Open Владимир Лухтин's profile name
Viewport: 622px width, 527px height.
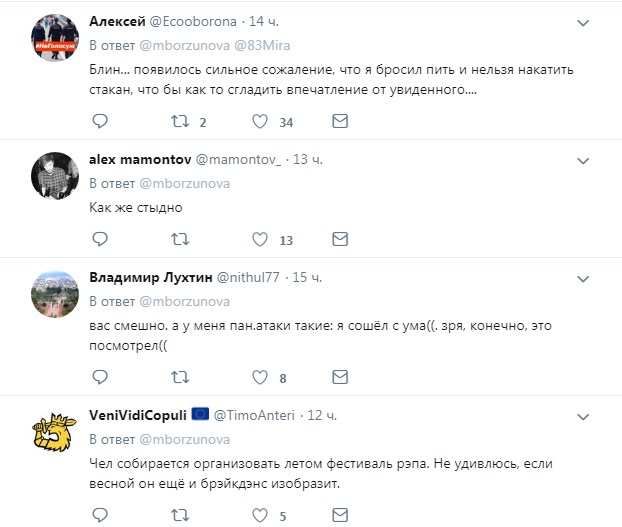[x=149, y=276]
